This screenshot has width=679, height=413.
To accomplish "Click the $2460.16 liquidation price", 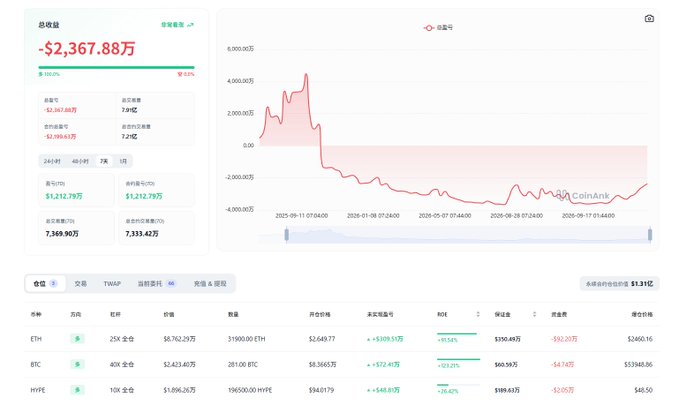I will pos(640,339).
